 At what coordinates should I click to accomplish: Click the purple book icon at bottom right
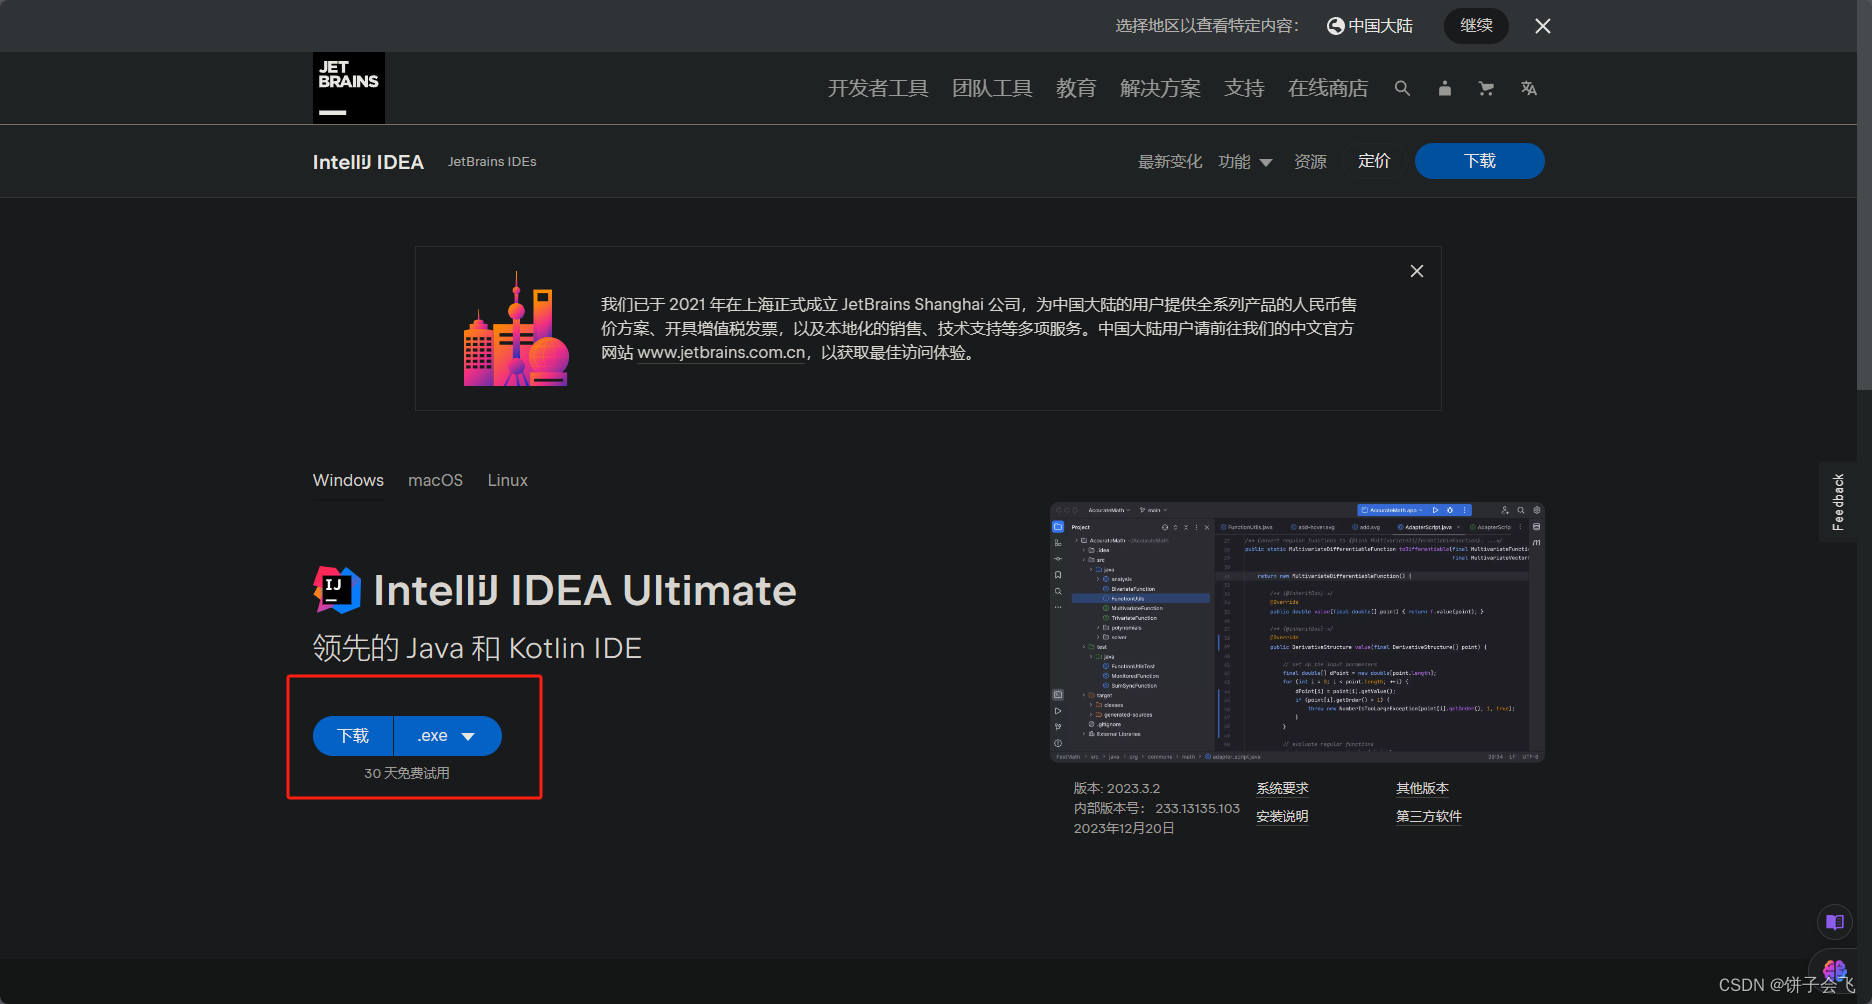[x=1835, y=922]
